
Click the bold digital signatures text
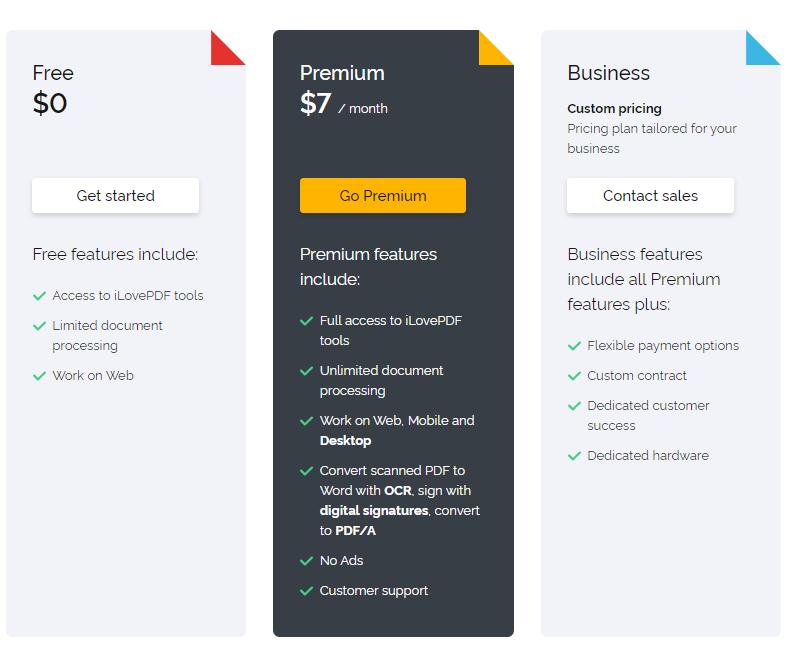tap(373, 511)
